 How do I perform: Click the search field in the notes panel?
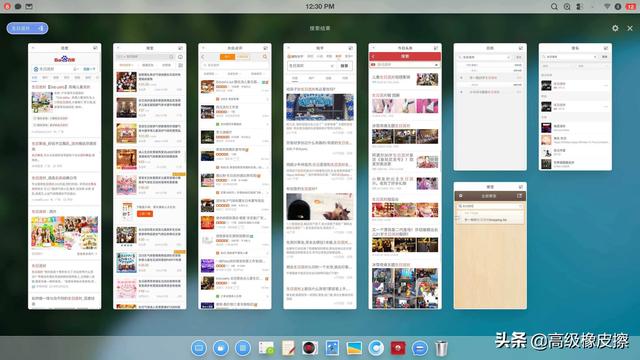click(x=490, y=206)
